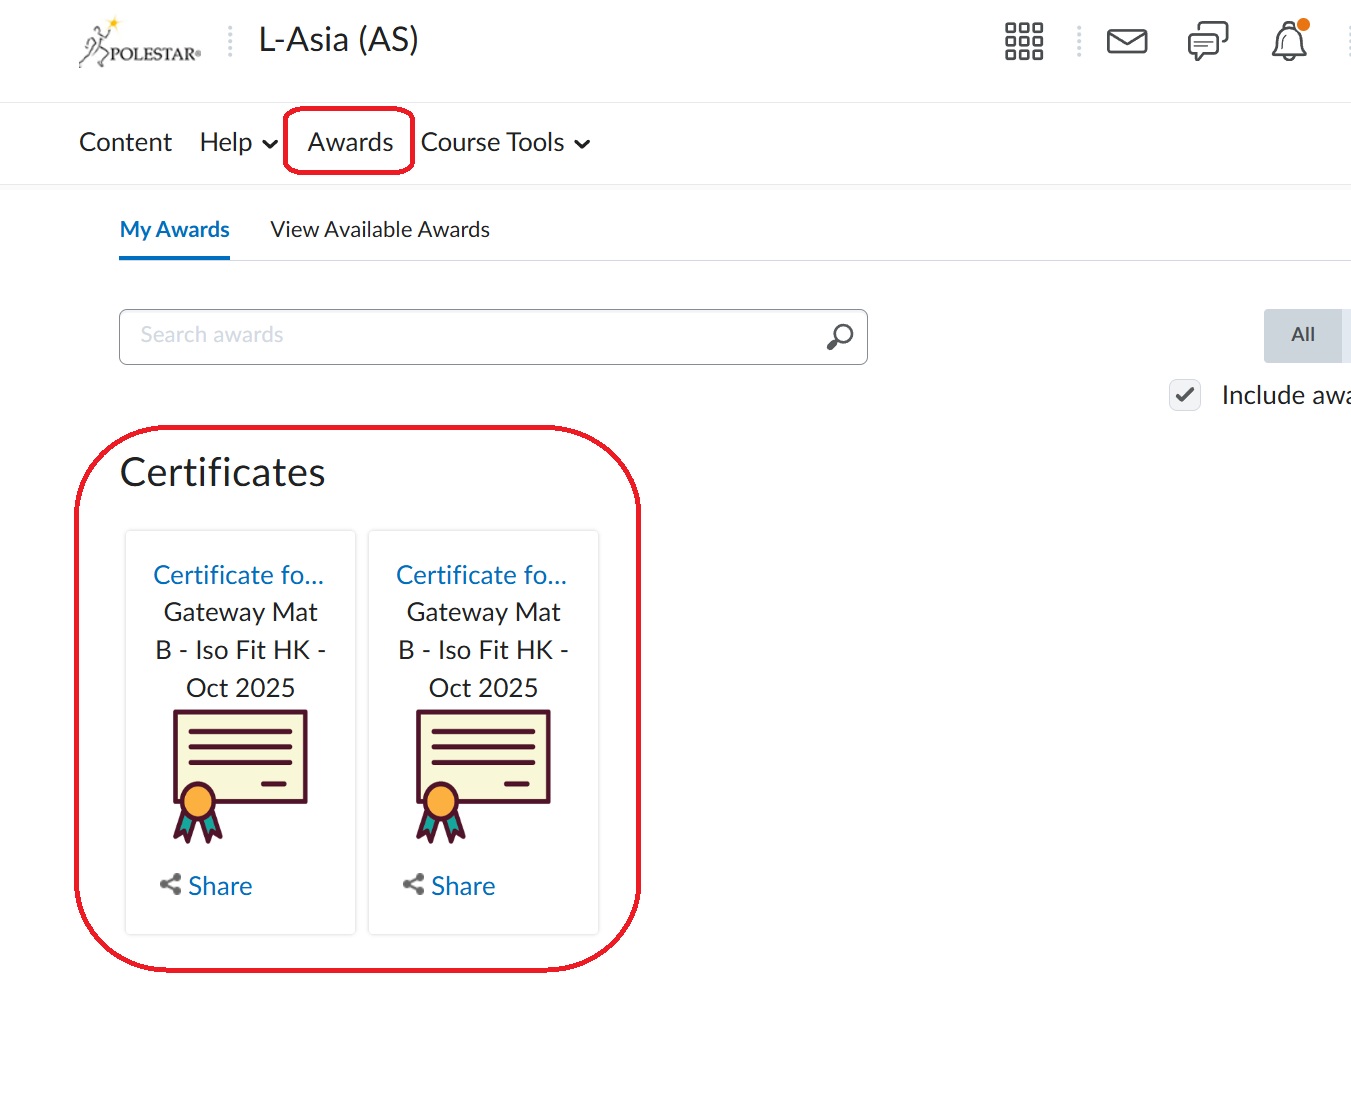Open the Awards menu item
The width and height of the screenshot is (1351, 1105).
coord(350,143)
